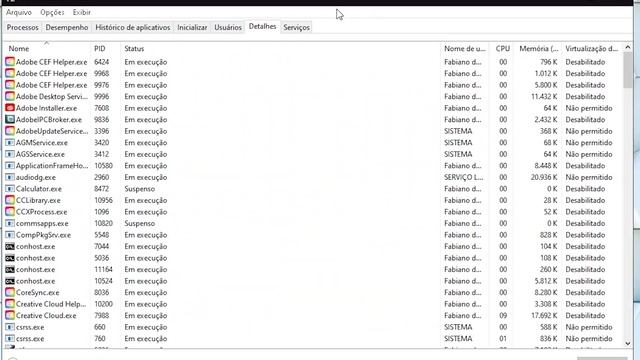Select the Calculator.exe process name
The height and width of the screenshot is (360, 640).
(39, 189)
